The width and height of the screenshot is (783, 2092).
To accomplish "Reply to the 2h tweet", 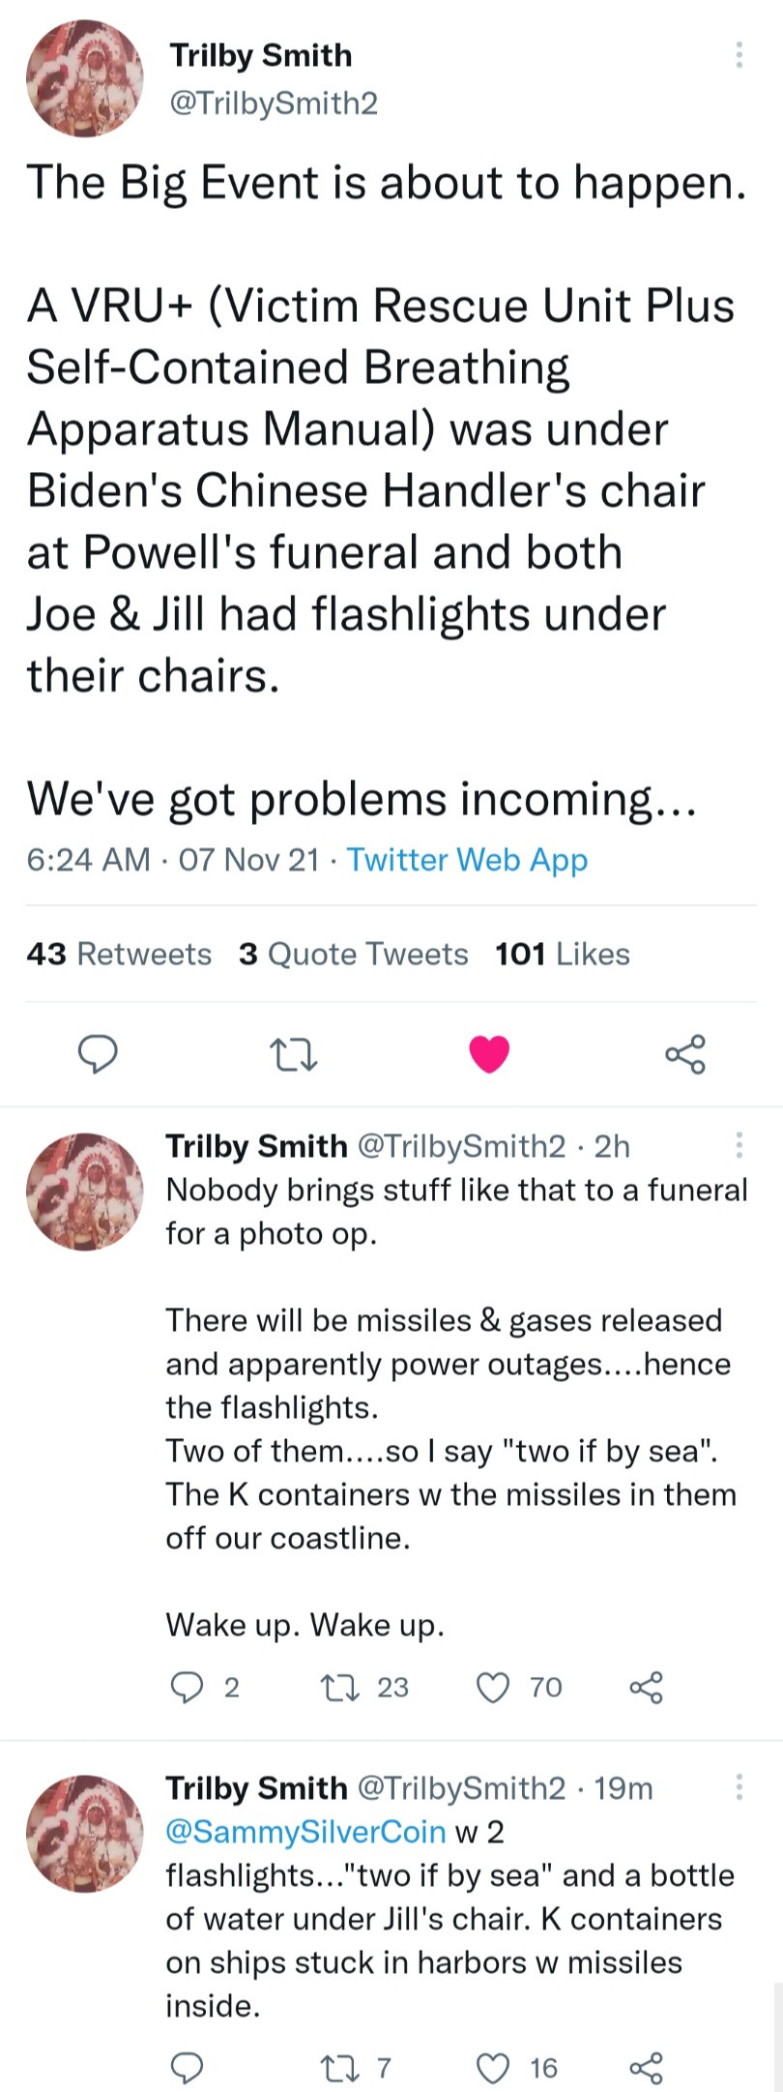I will point(187,1687).
